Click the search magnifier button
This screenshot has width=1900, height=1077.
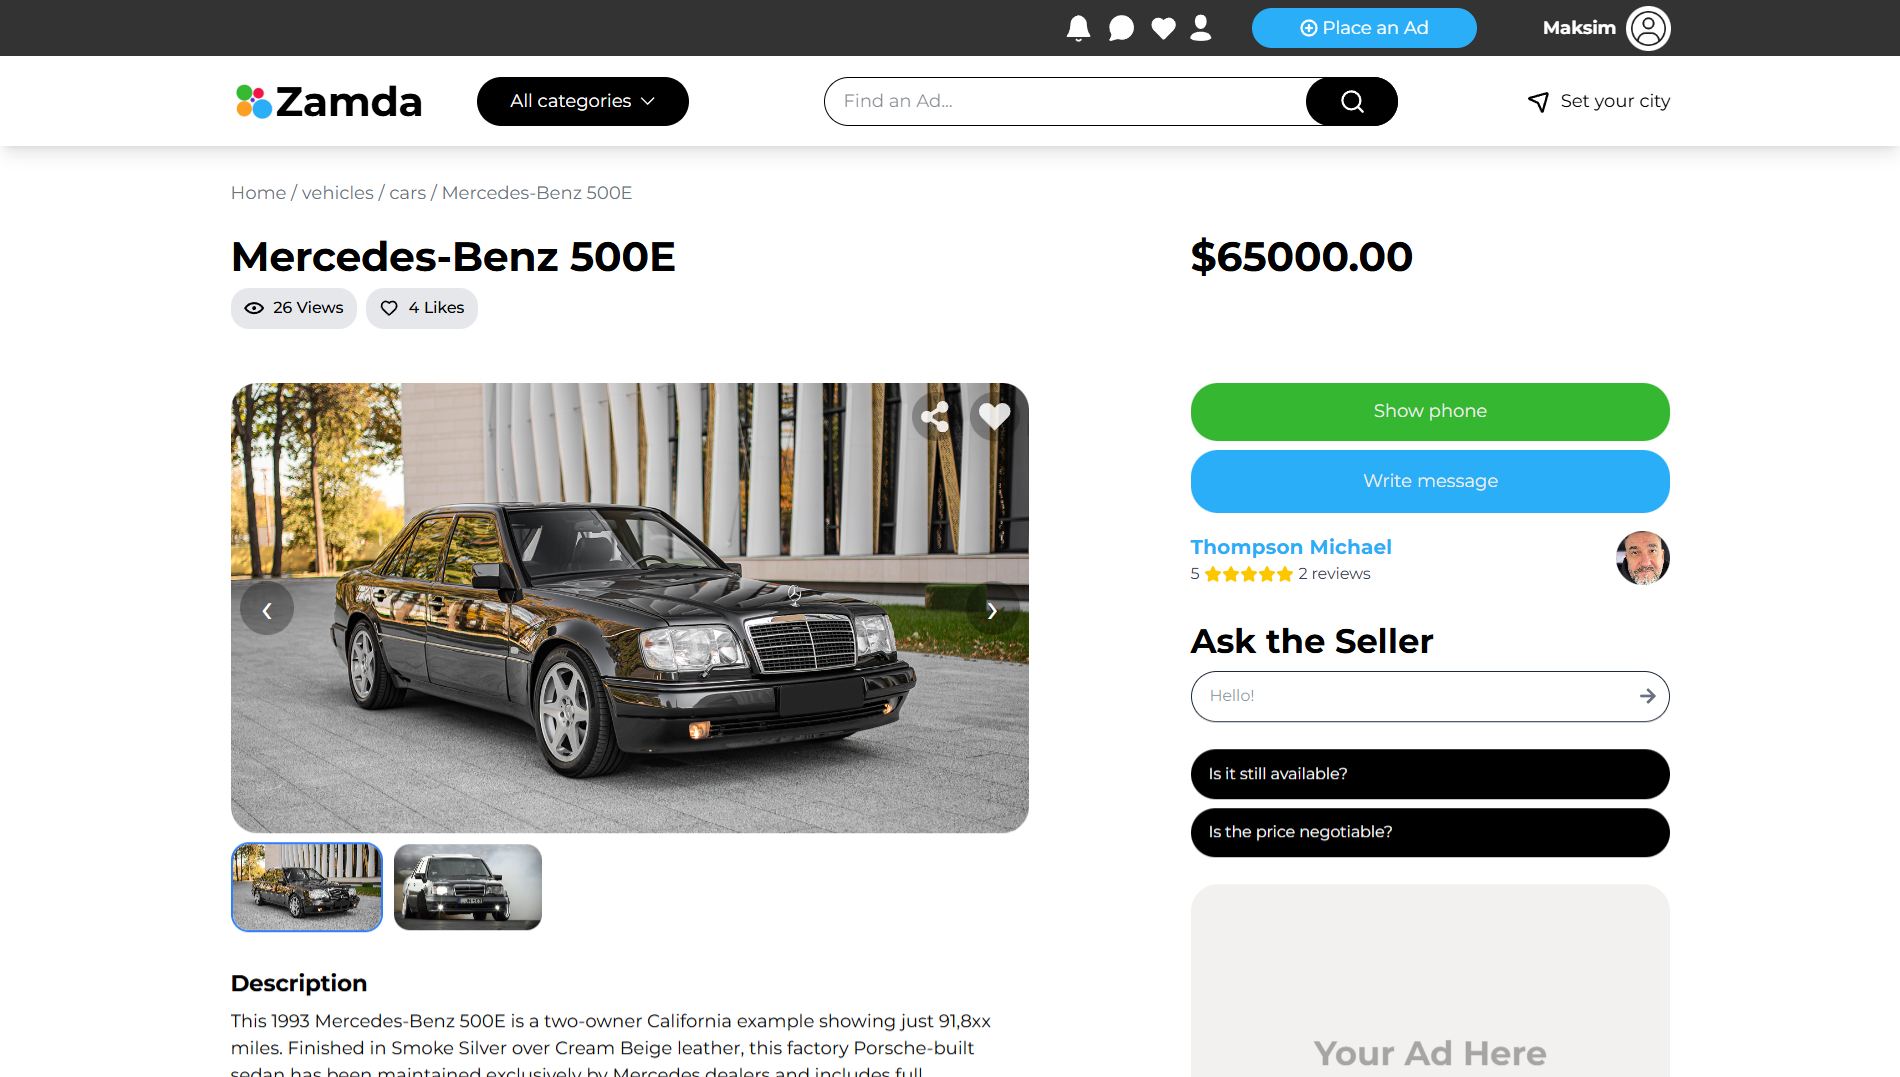click(1352, 101)
